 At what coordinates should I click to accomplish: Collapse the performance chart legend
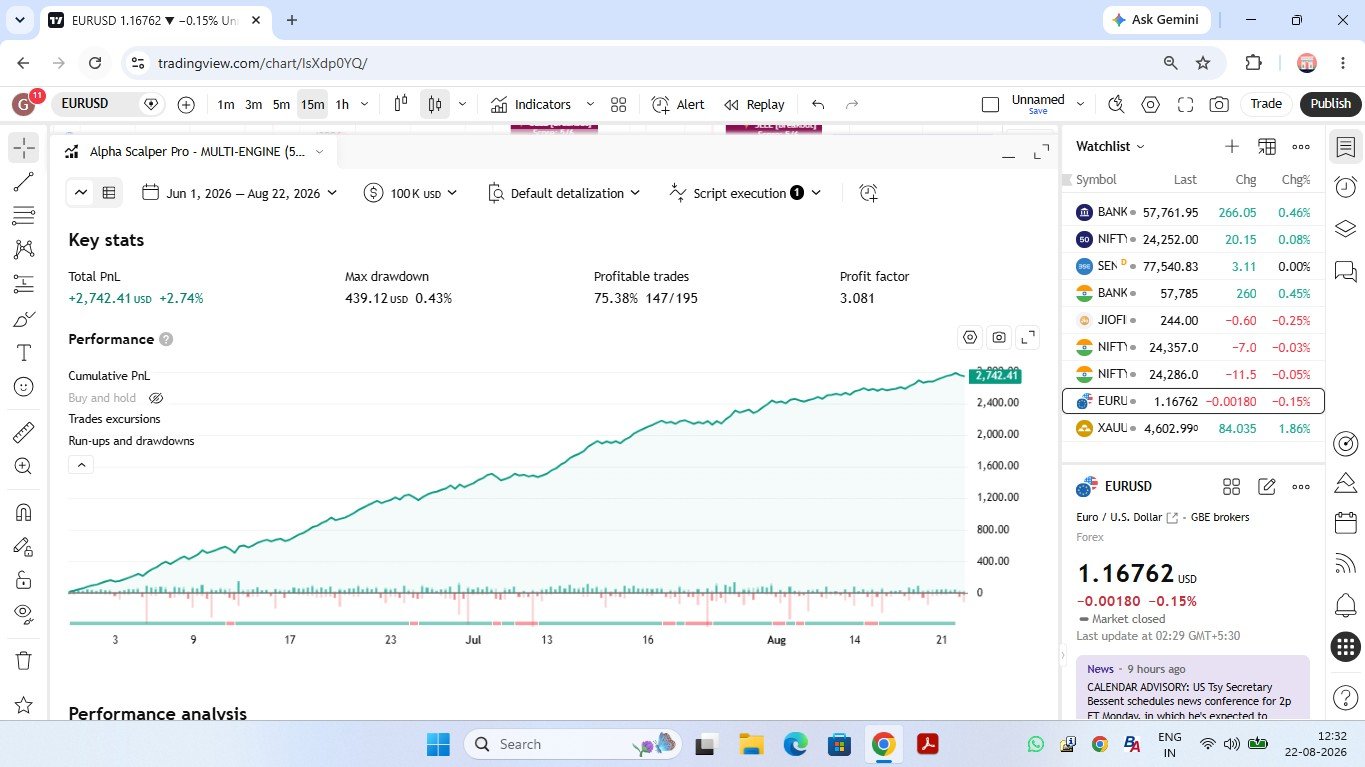pos(81,464)
